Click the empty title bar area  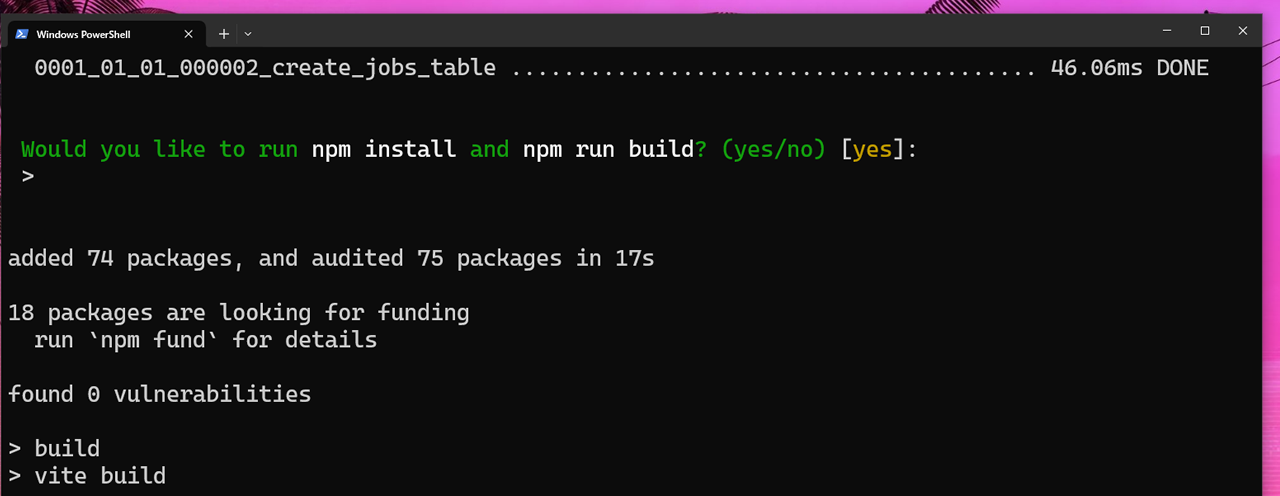click(x=700, y=31)
